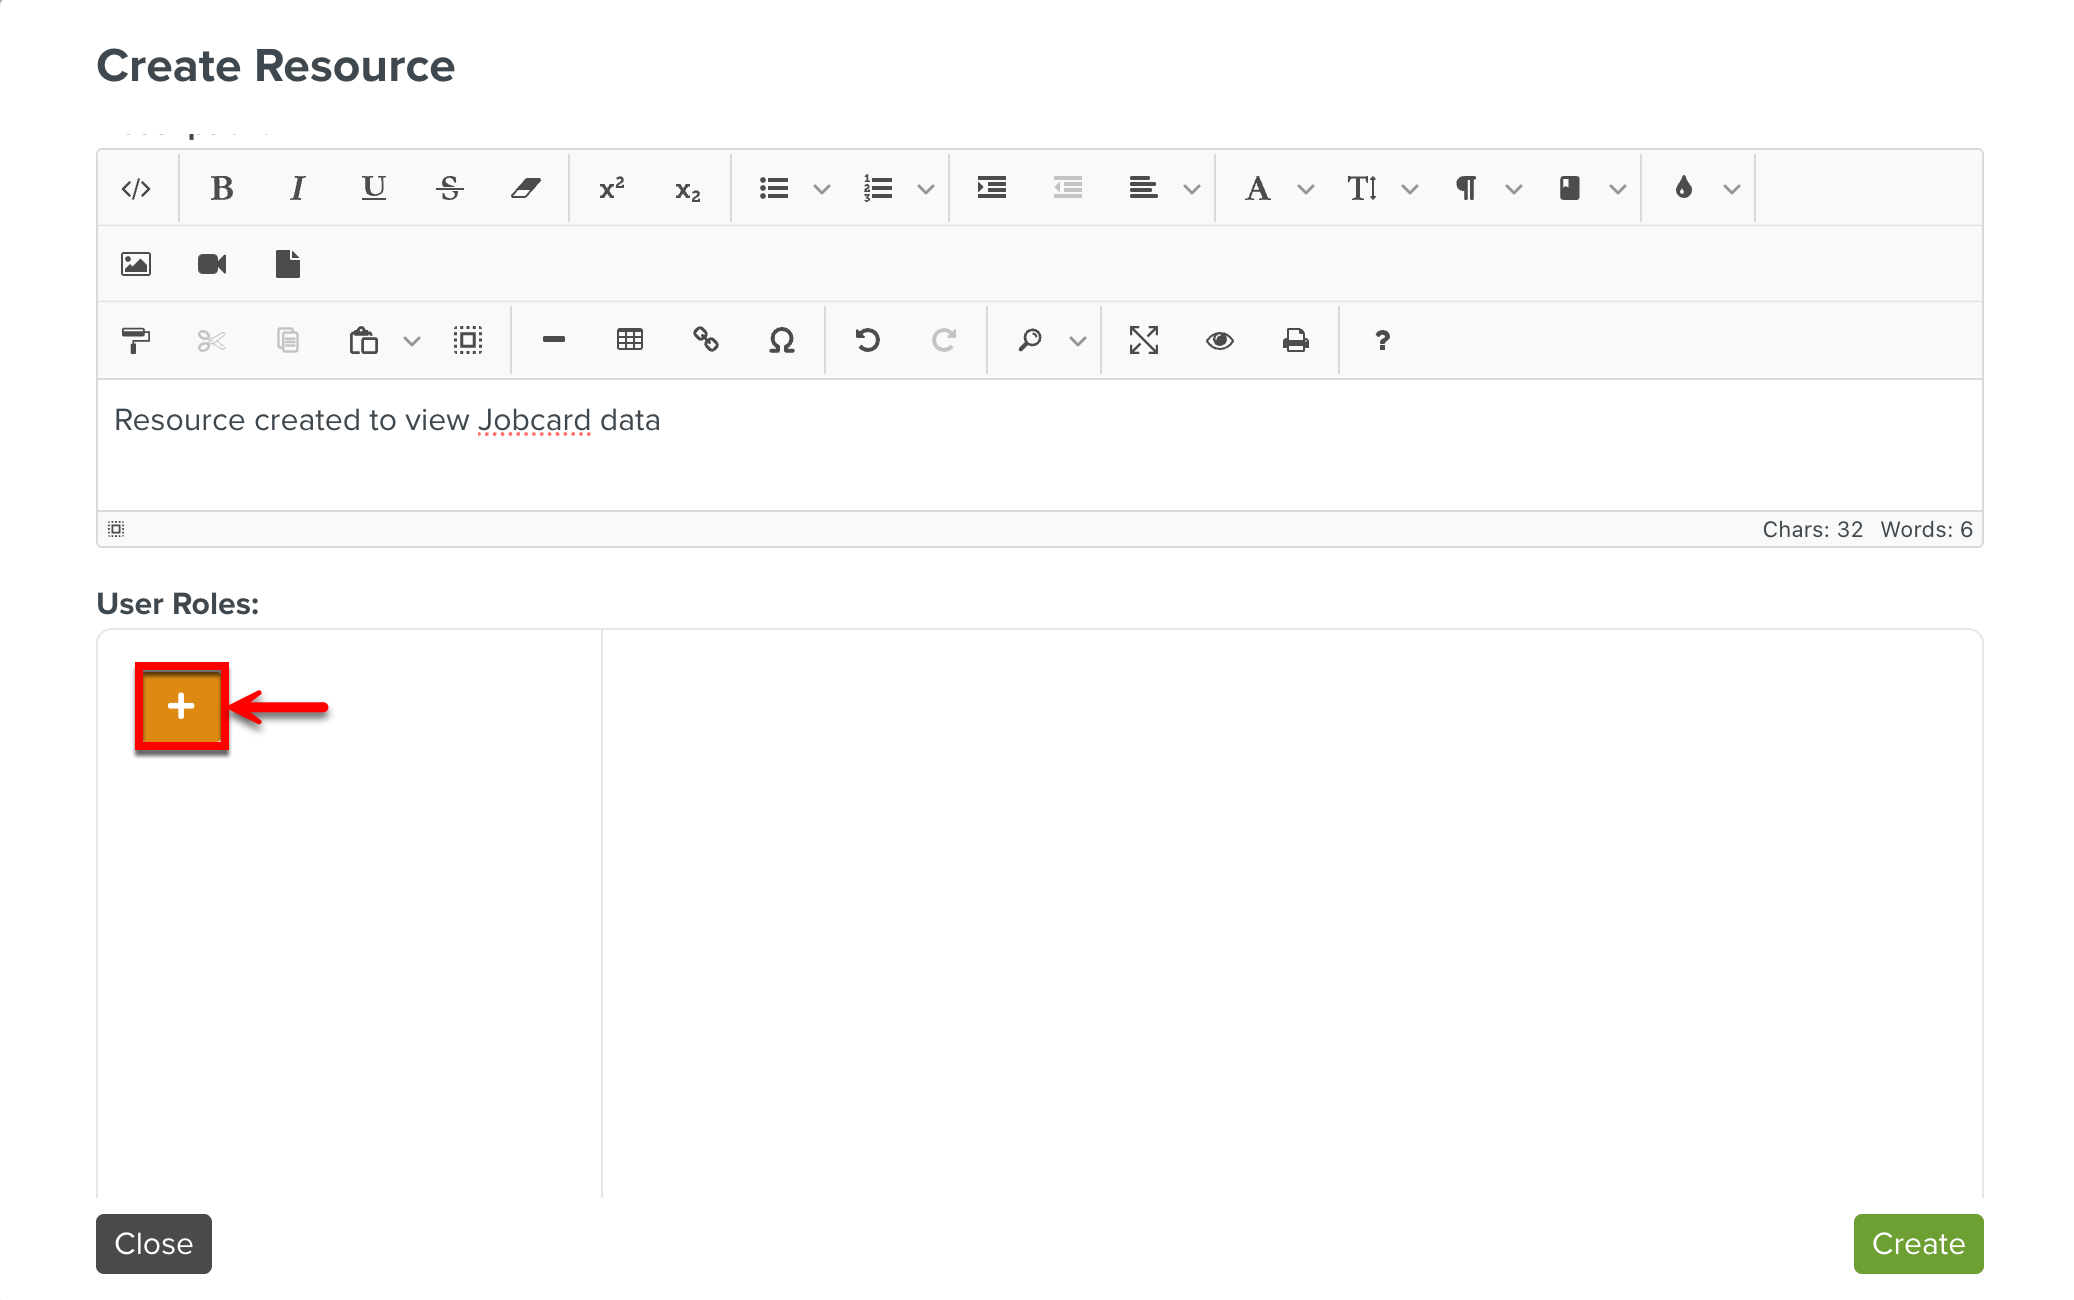Open the text color droplet picker
2074x1300 pixels.
(x=1684, y=188)
